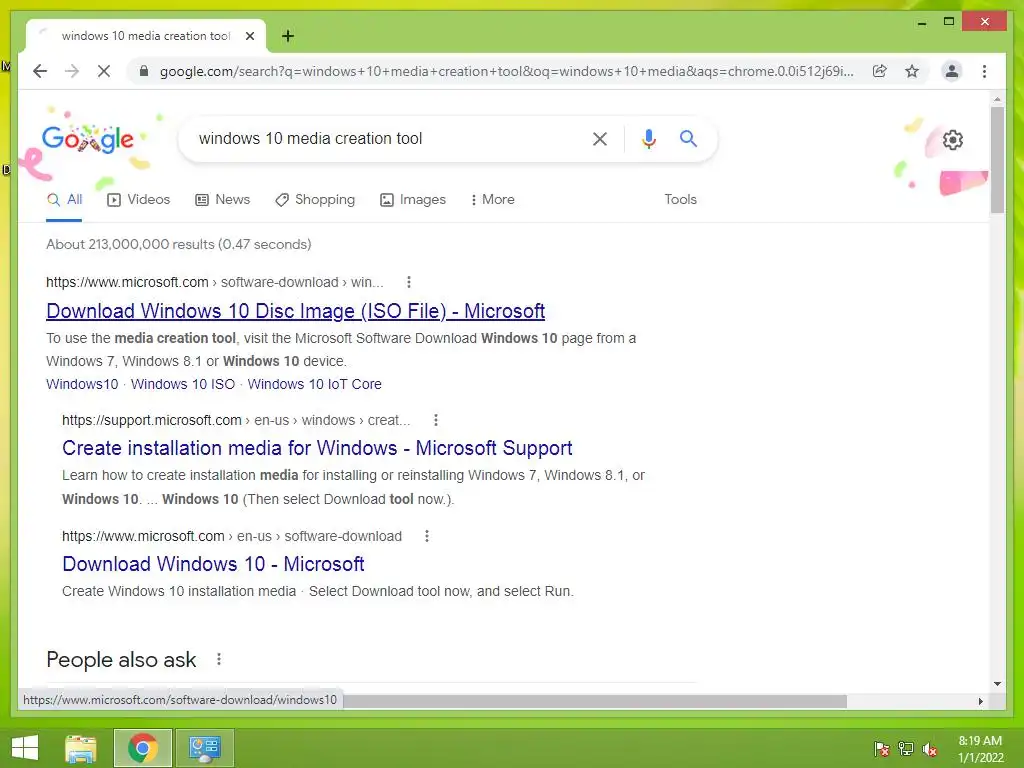Switch to Images results
The height and width of the screenshot is (768, 1024).
(x=413, y=200)
